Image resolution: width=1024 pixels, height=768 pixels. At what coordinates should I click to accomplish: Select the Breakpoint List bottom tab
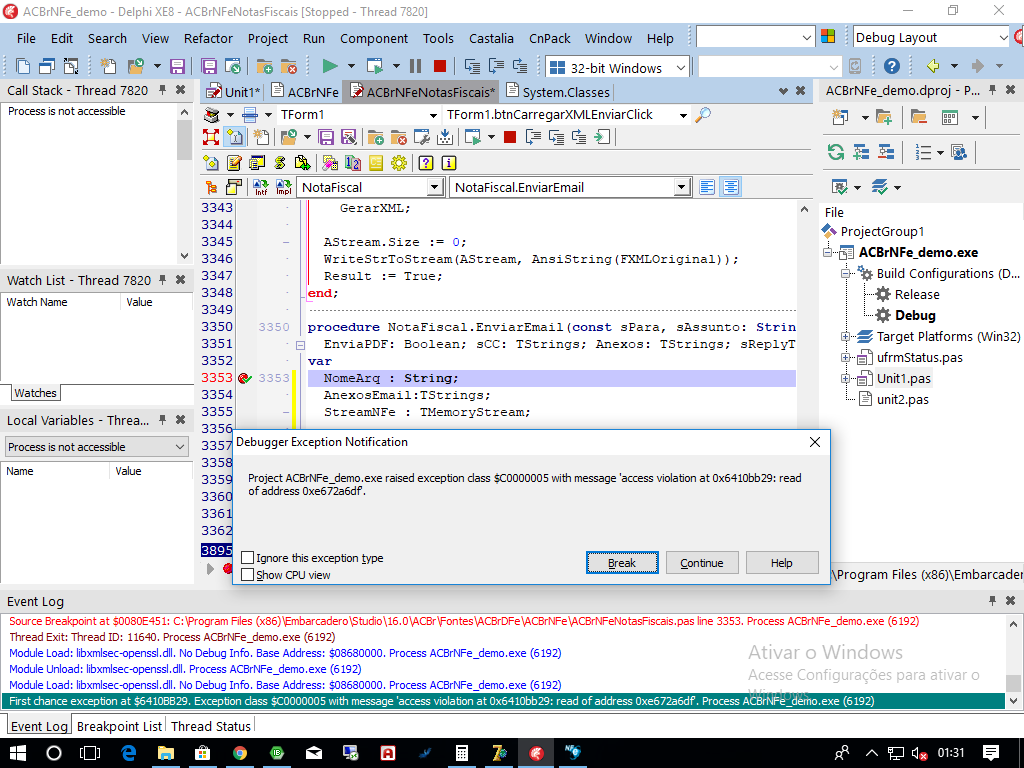pos(119,726)
